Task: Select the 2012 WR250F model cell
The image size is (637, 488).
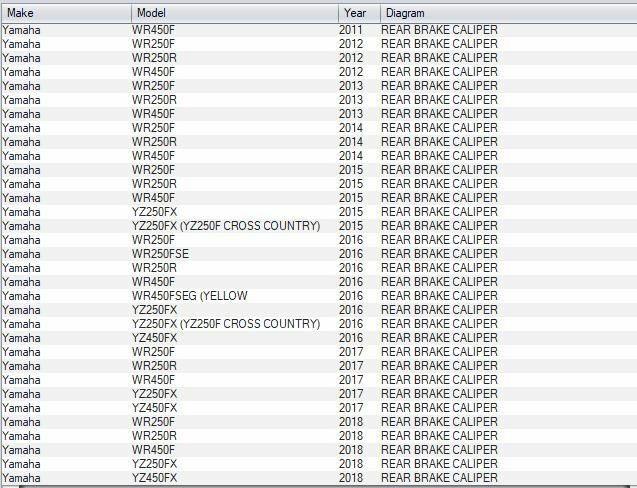Action: tap(153, 44)
